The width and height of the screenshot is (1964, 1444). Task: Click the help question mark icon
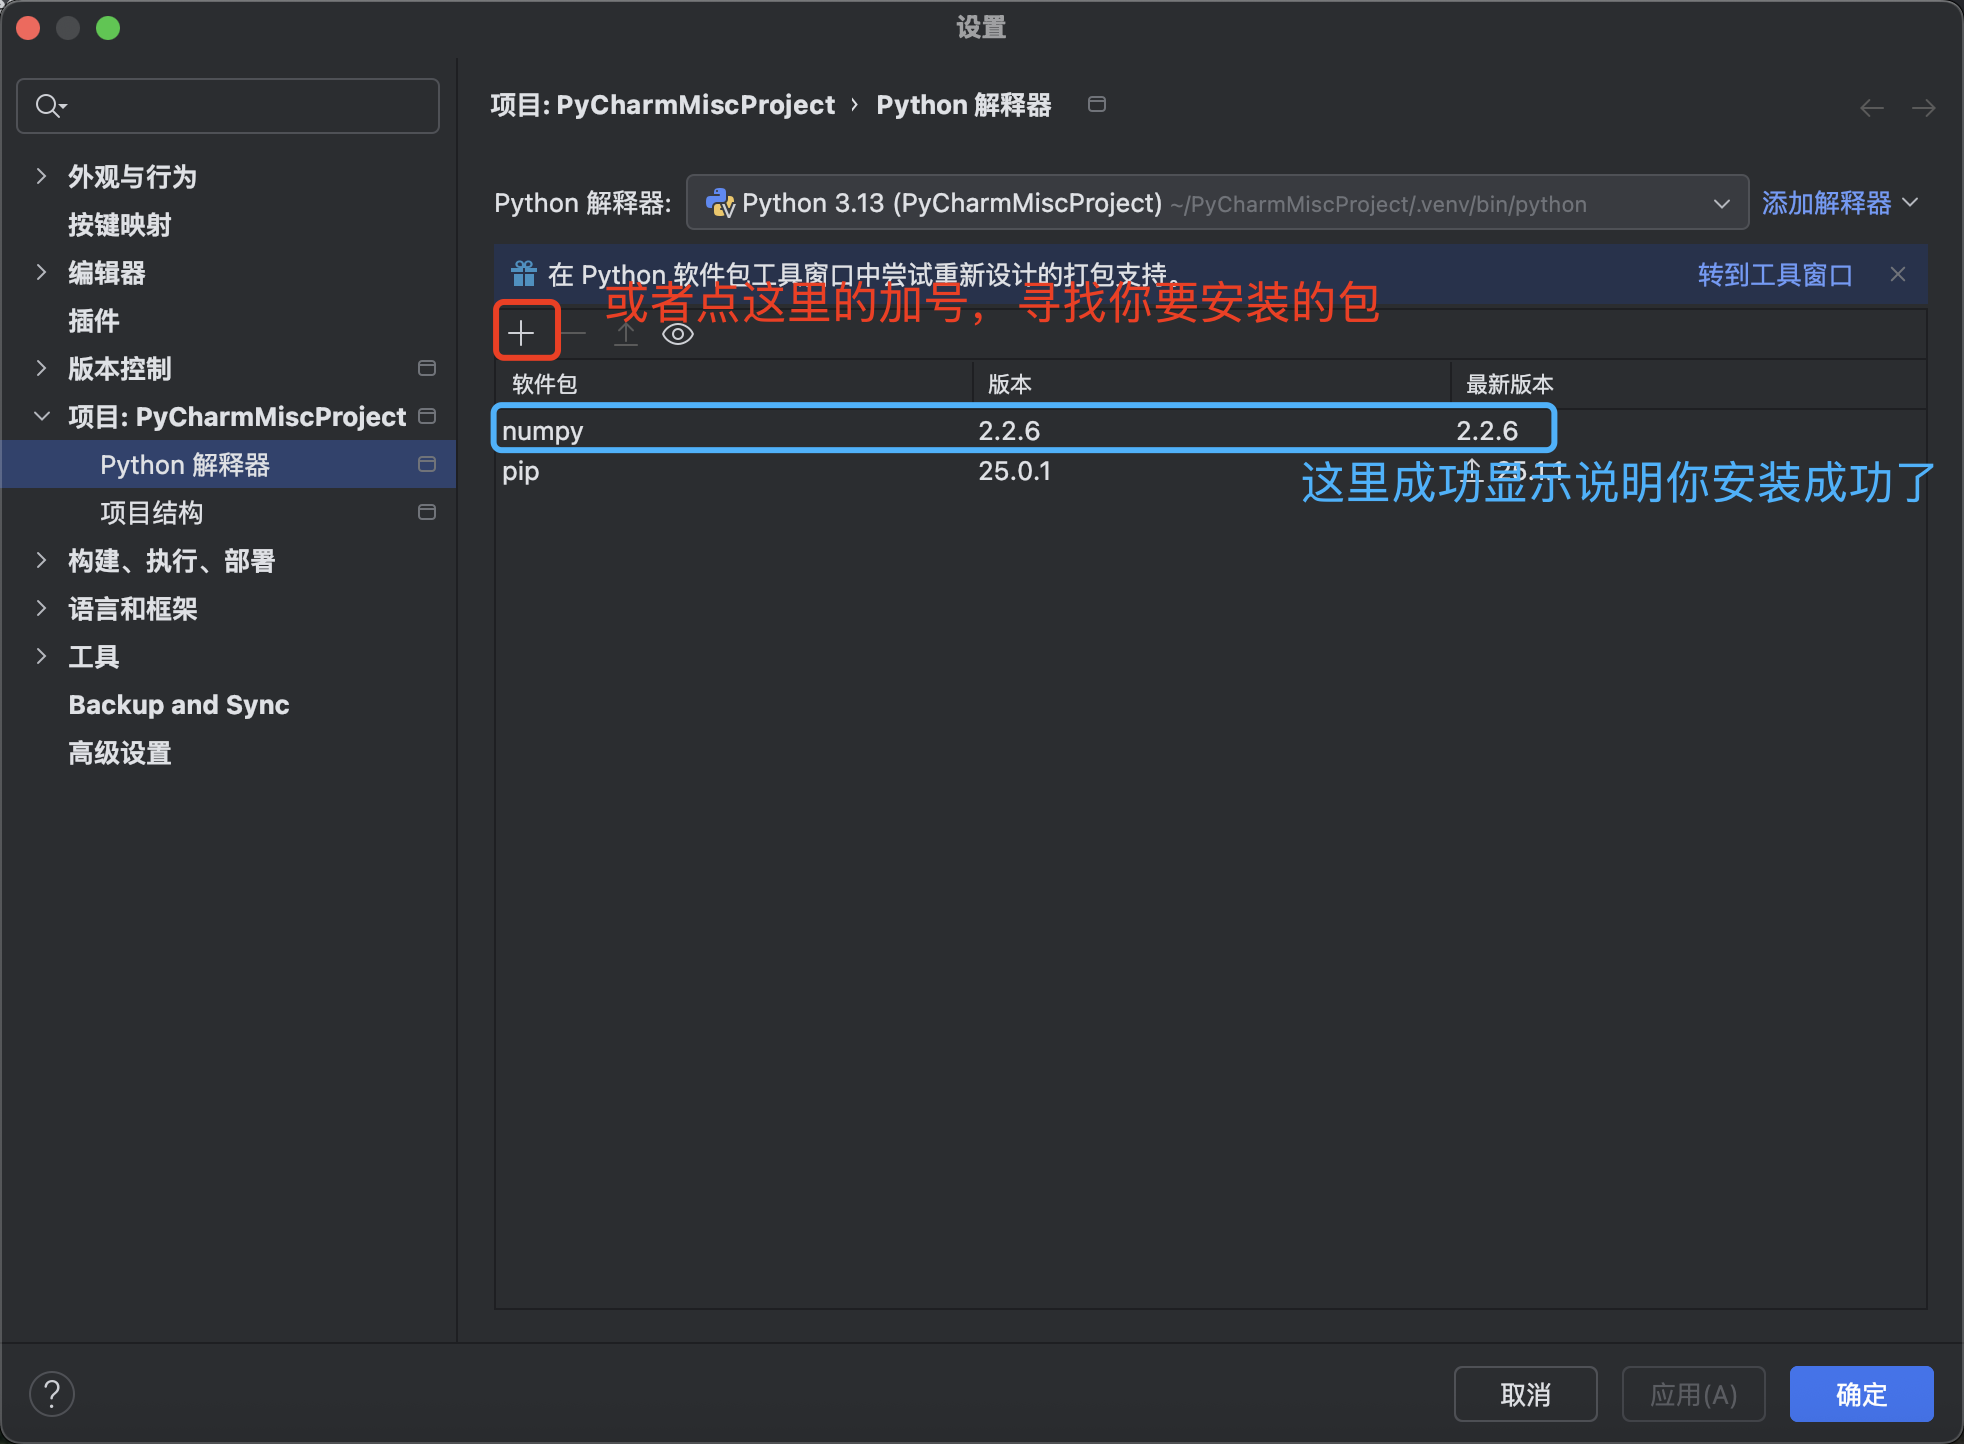[x=52, y=1392]
